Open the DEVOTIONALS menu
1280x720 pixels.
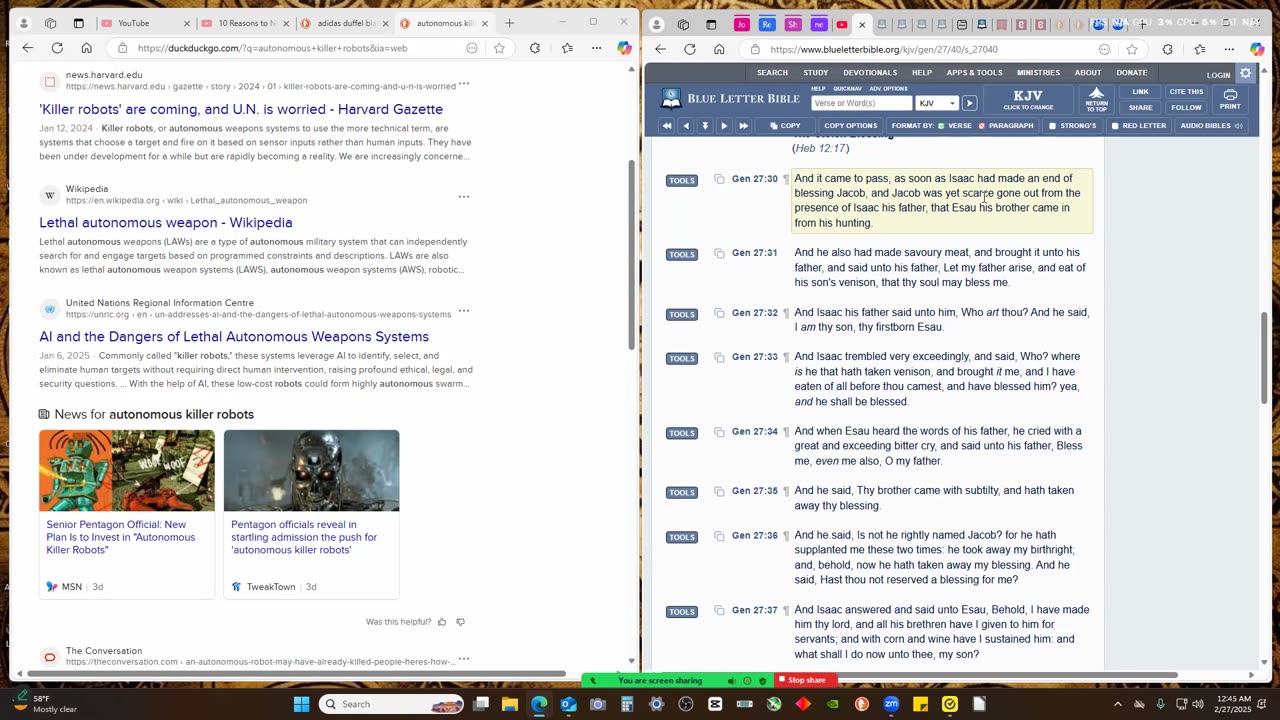point(870,72)
